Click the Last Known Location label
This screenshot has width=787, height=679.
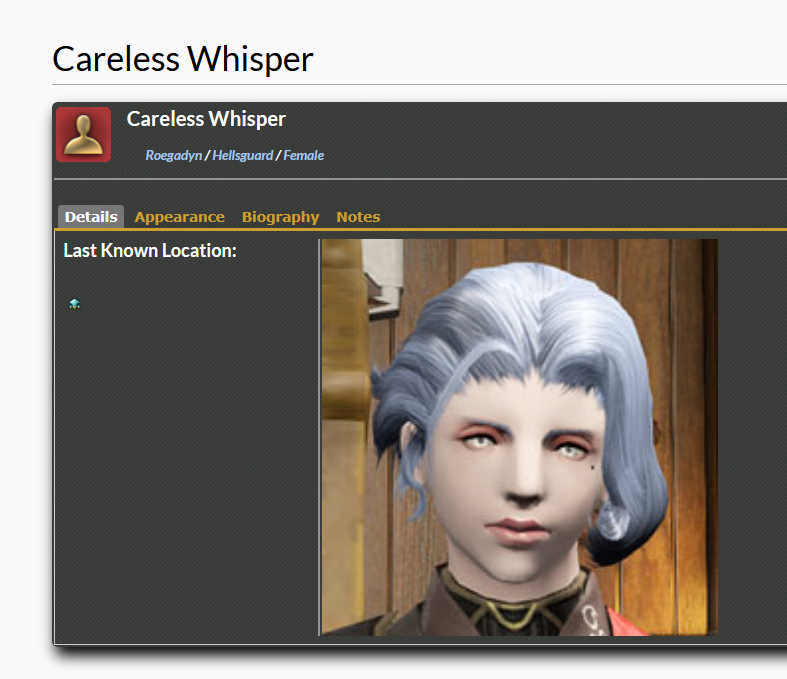click(150, 250)
